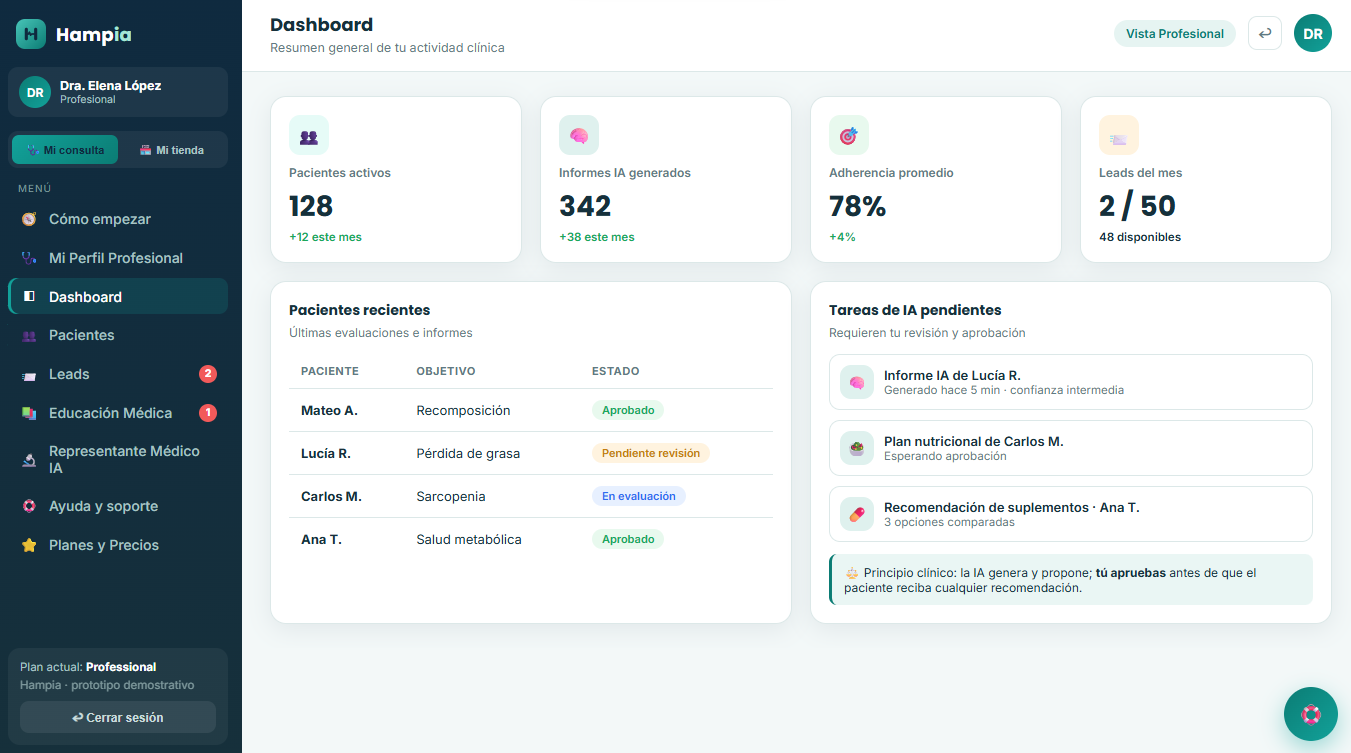Click the red badge count on Leads
The height and width of the screenshot is (753, 1351).
point(208,374)
